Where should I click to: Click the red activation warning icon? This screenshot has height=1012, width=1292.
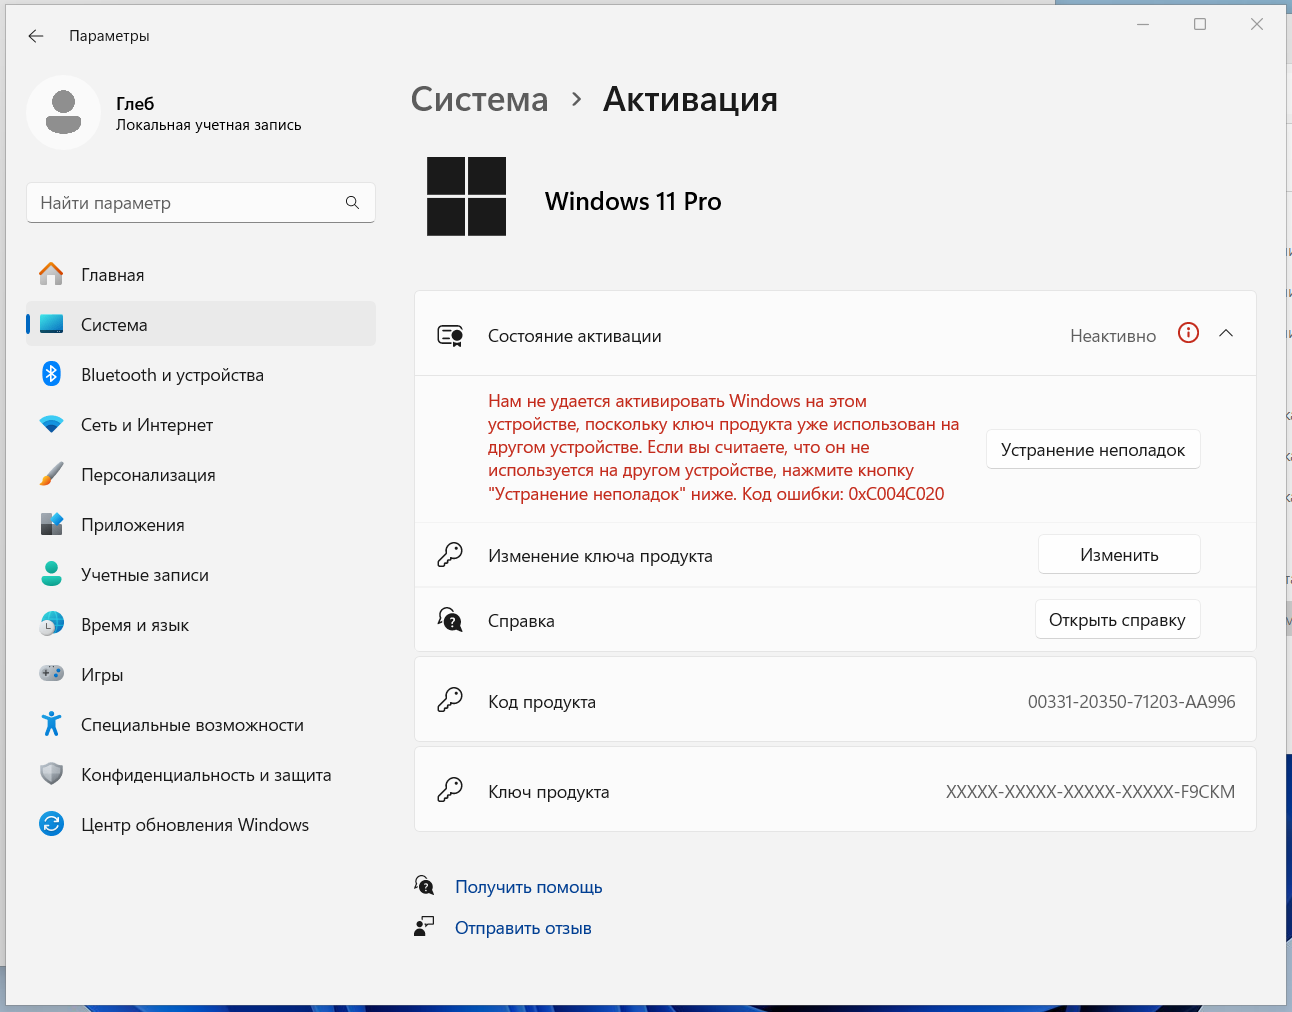[x=1188, y=333]
